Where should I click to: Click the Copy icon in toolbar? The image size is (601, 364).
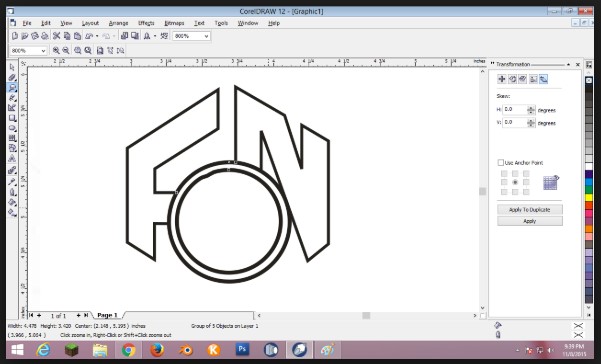[x=67, y=36]
